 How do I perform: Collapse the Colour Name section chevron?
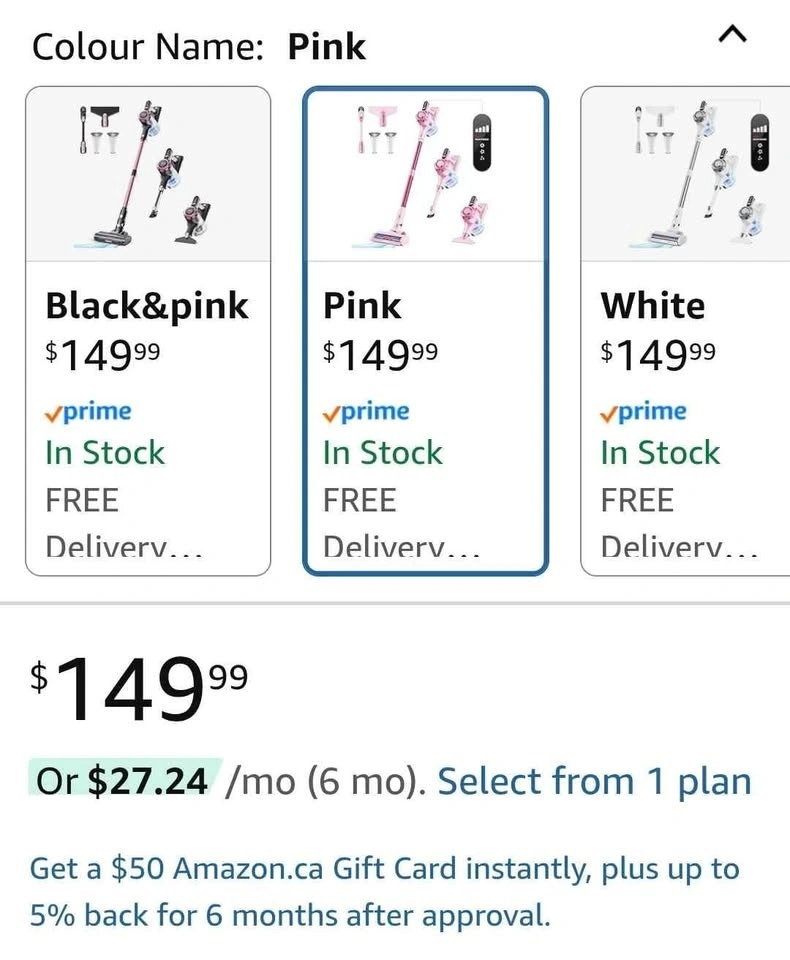[732, 36]
